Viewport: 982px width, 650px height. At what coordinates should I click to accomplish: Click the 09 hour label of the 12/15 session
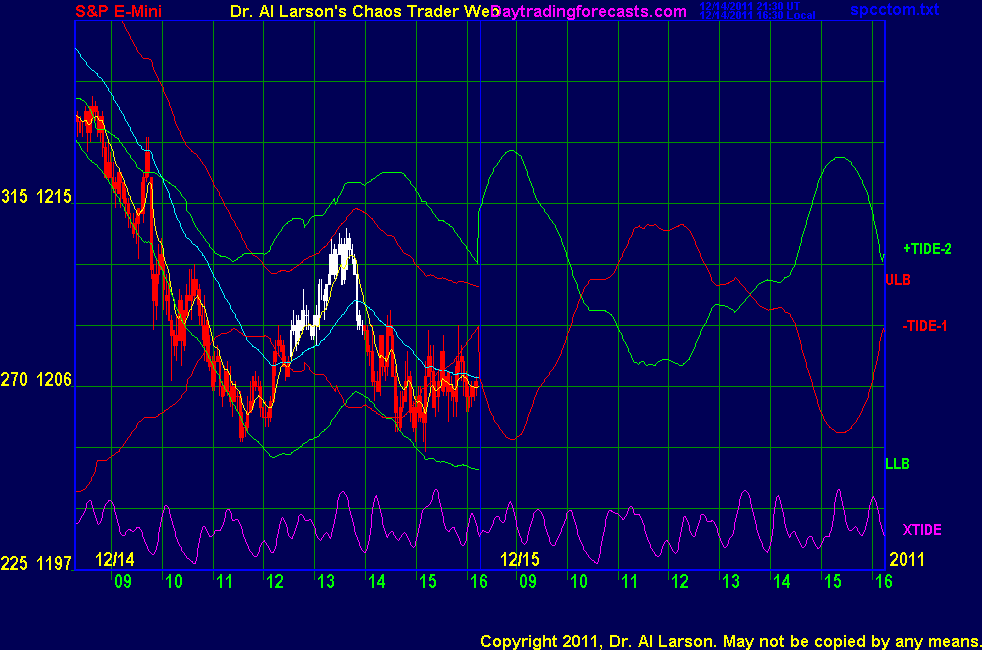pyautogui.click(x=528, y=582)
